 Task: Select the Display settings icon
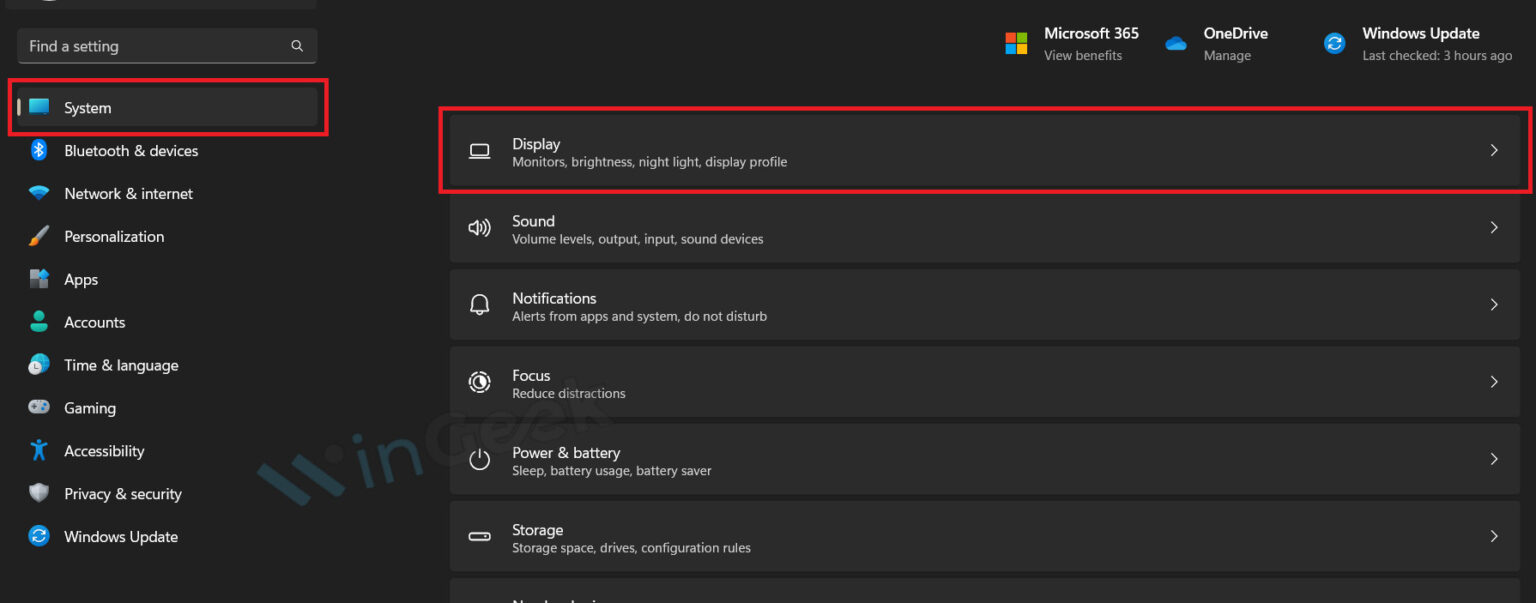point(479,151)
